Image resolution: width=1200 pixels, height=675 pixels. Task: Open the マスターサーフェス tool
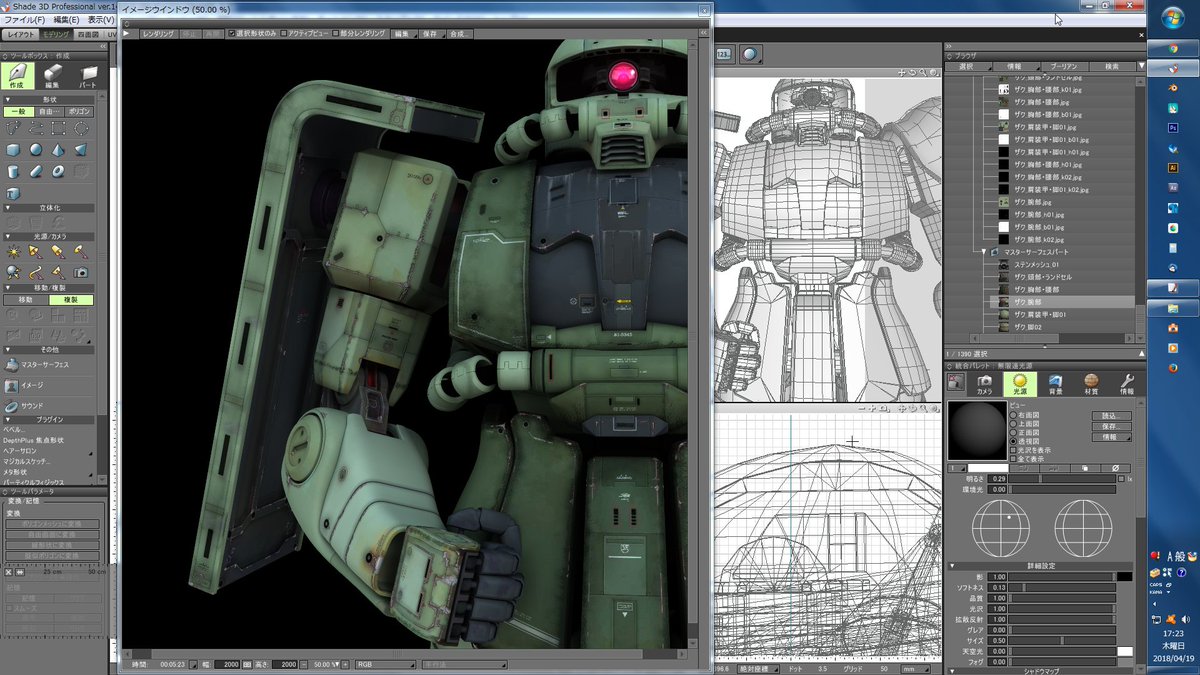tap(37, 364)
